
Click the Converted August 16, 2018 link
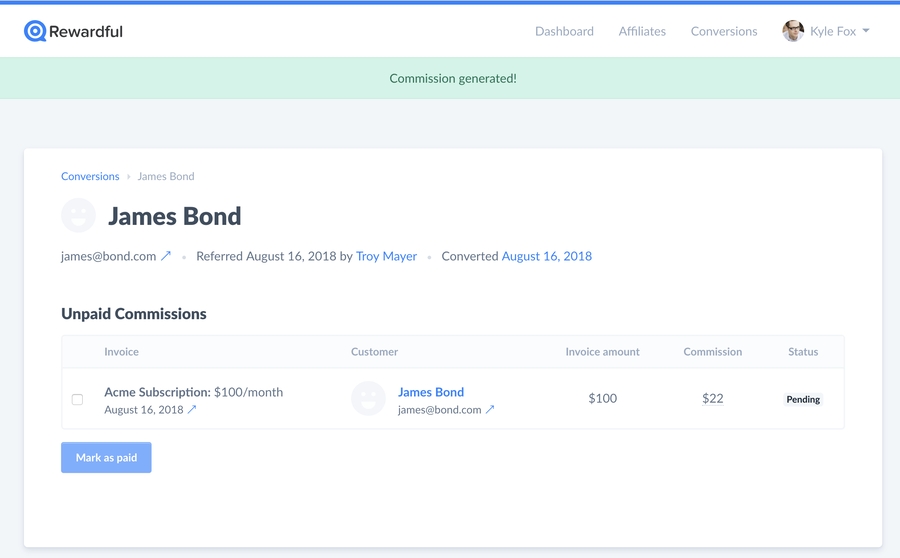(546, 256)
